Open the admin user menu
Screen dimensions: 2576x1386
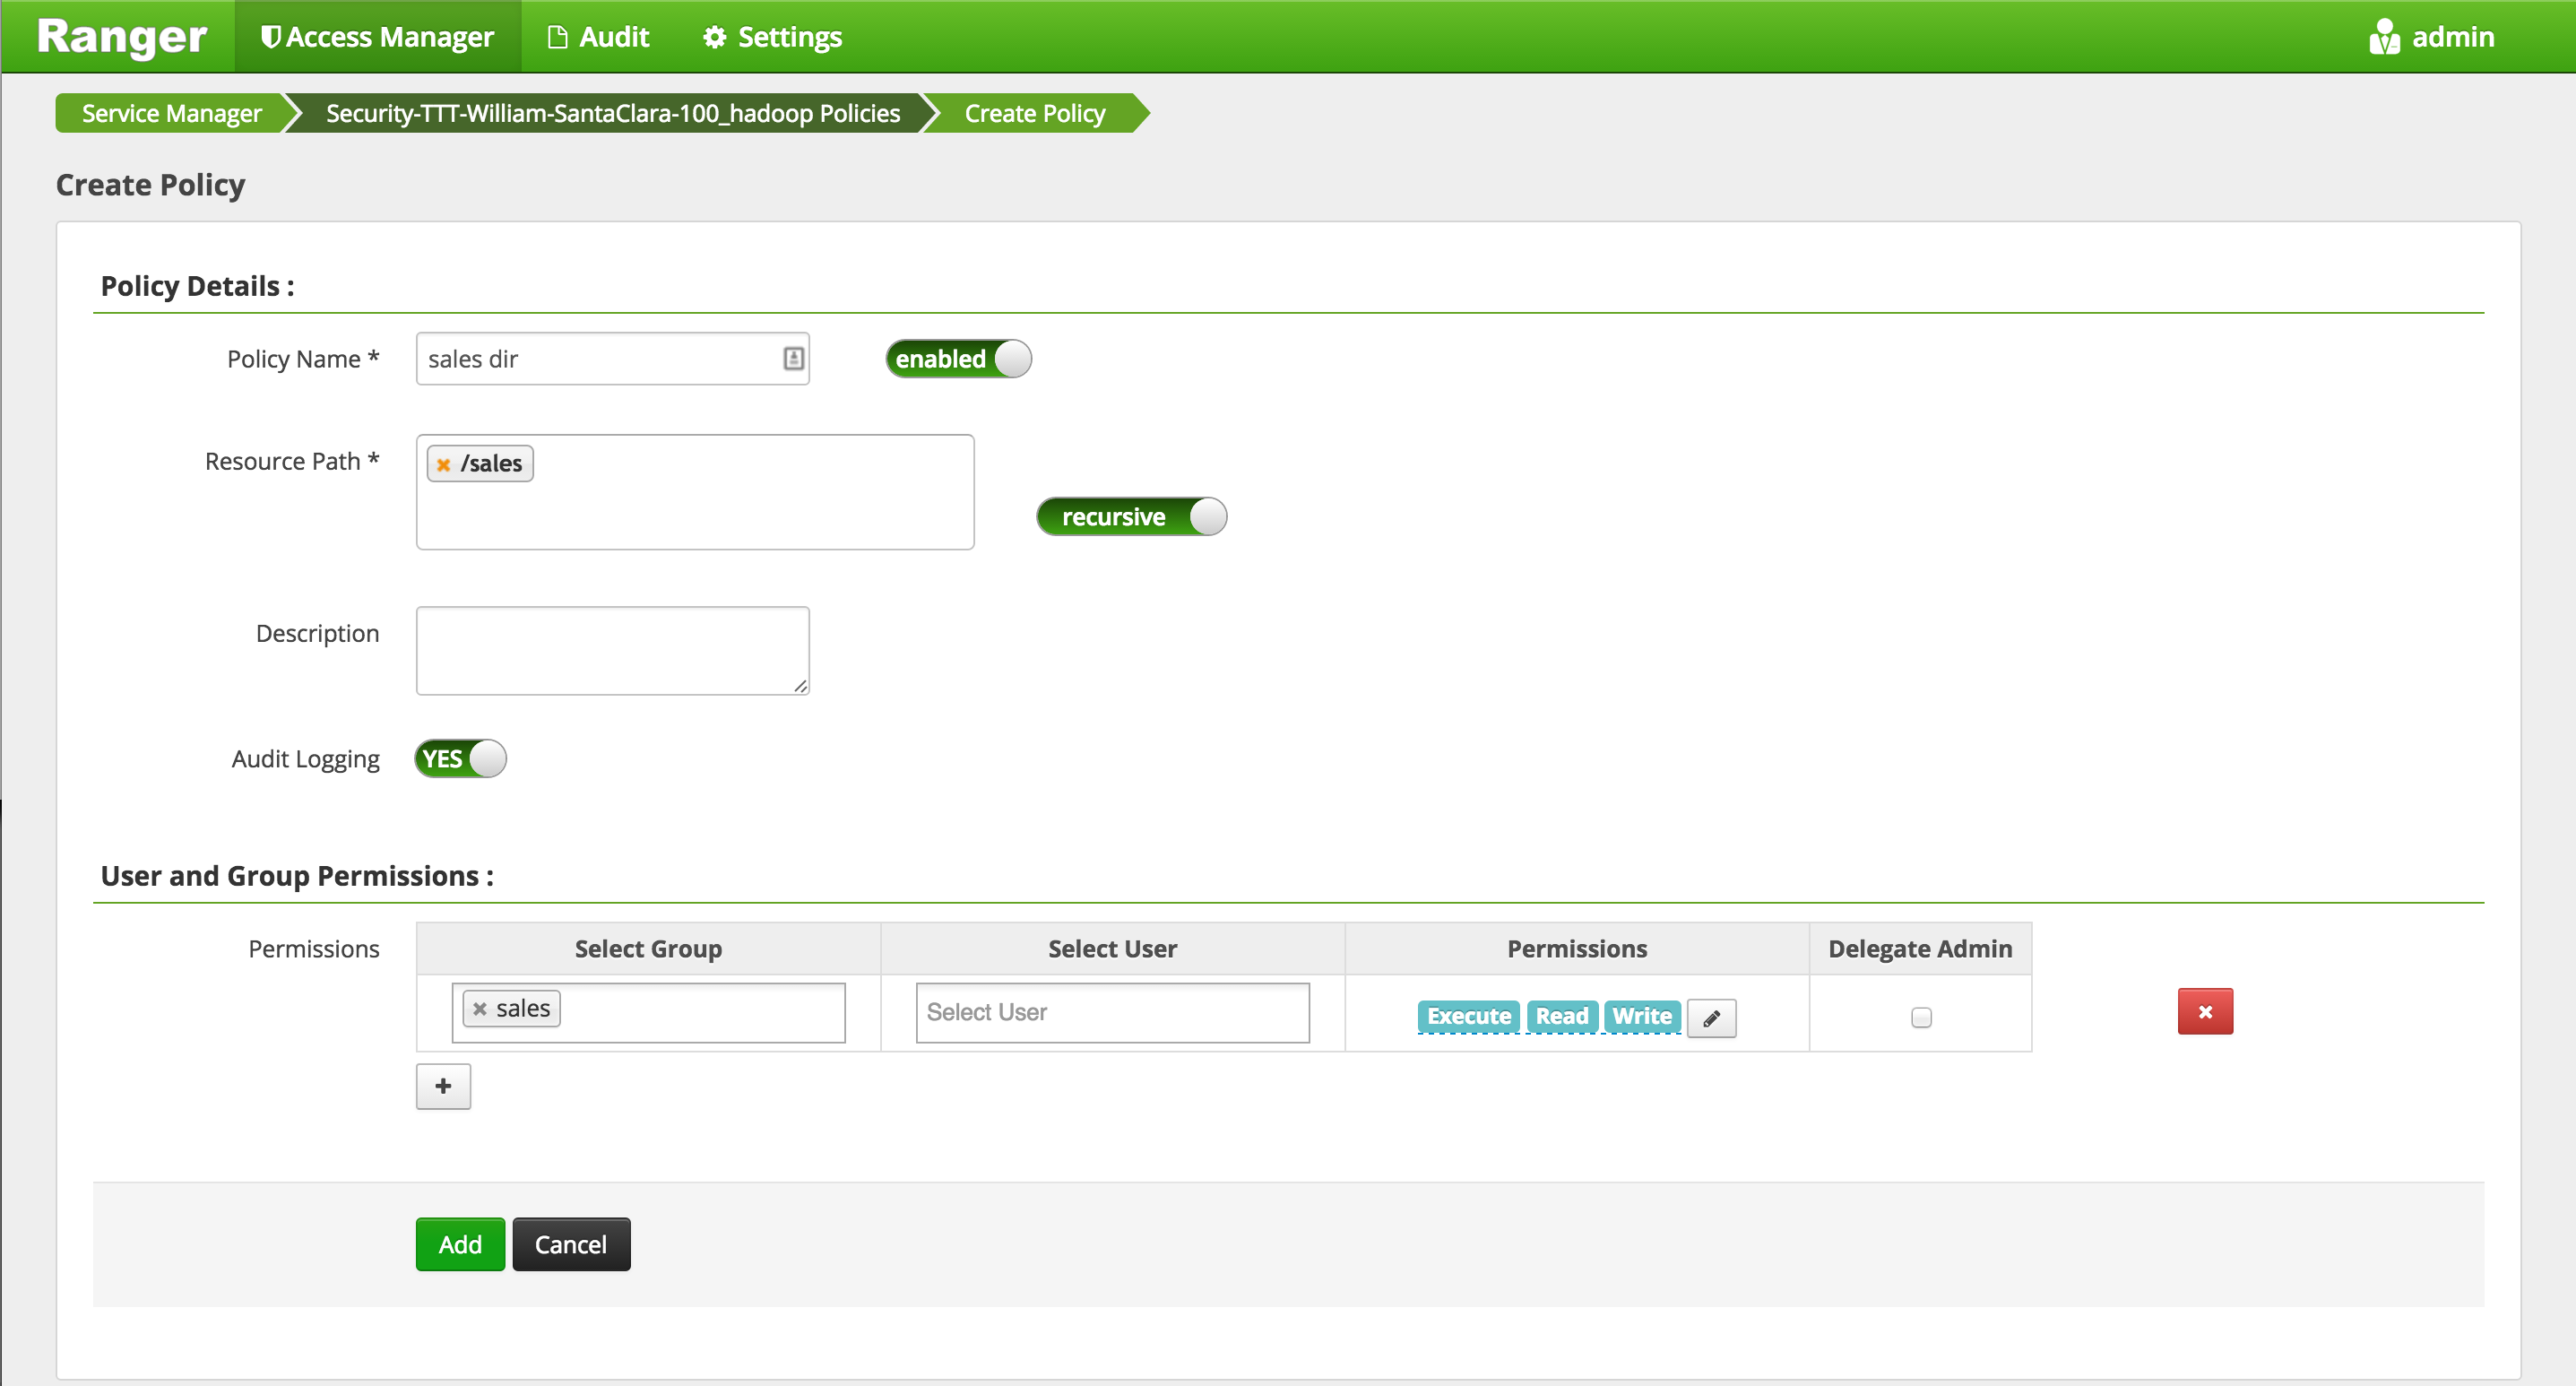2430,37
